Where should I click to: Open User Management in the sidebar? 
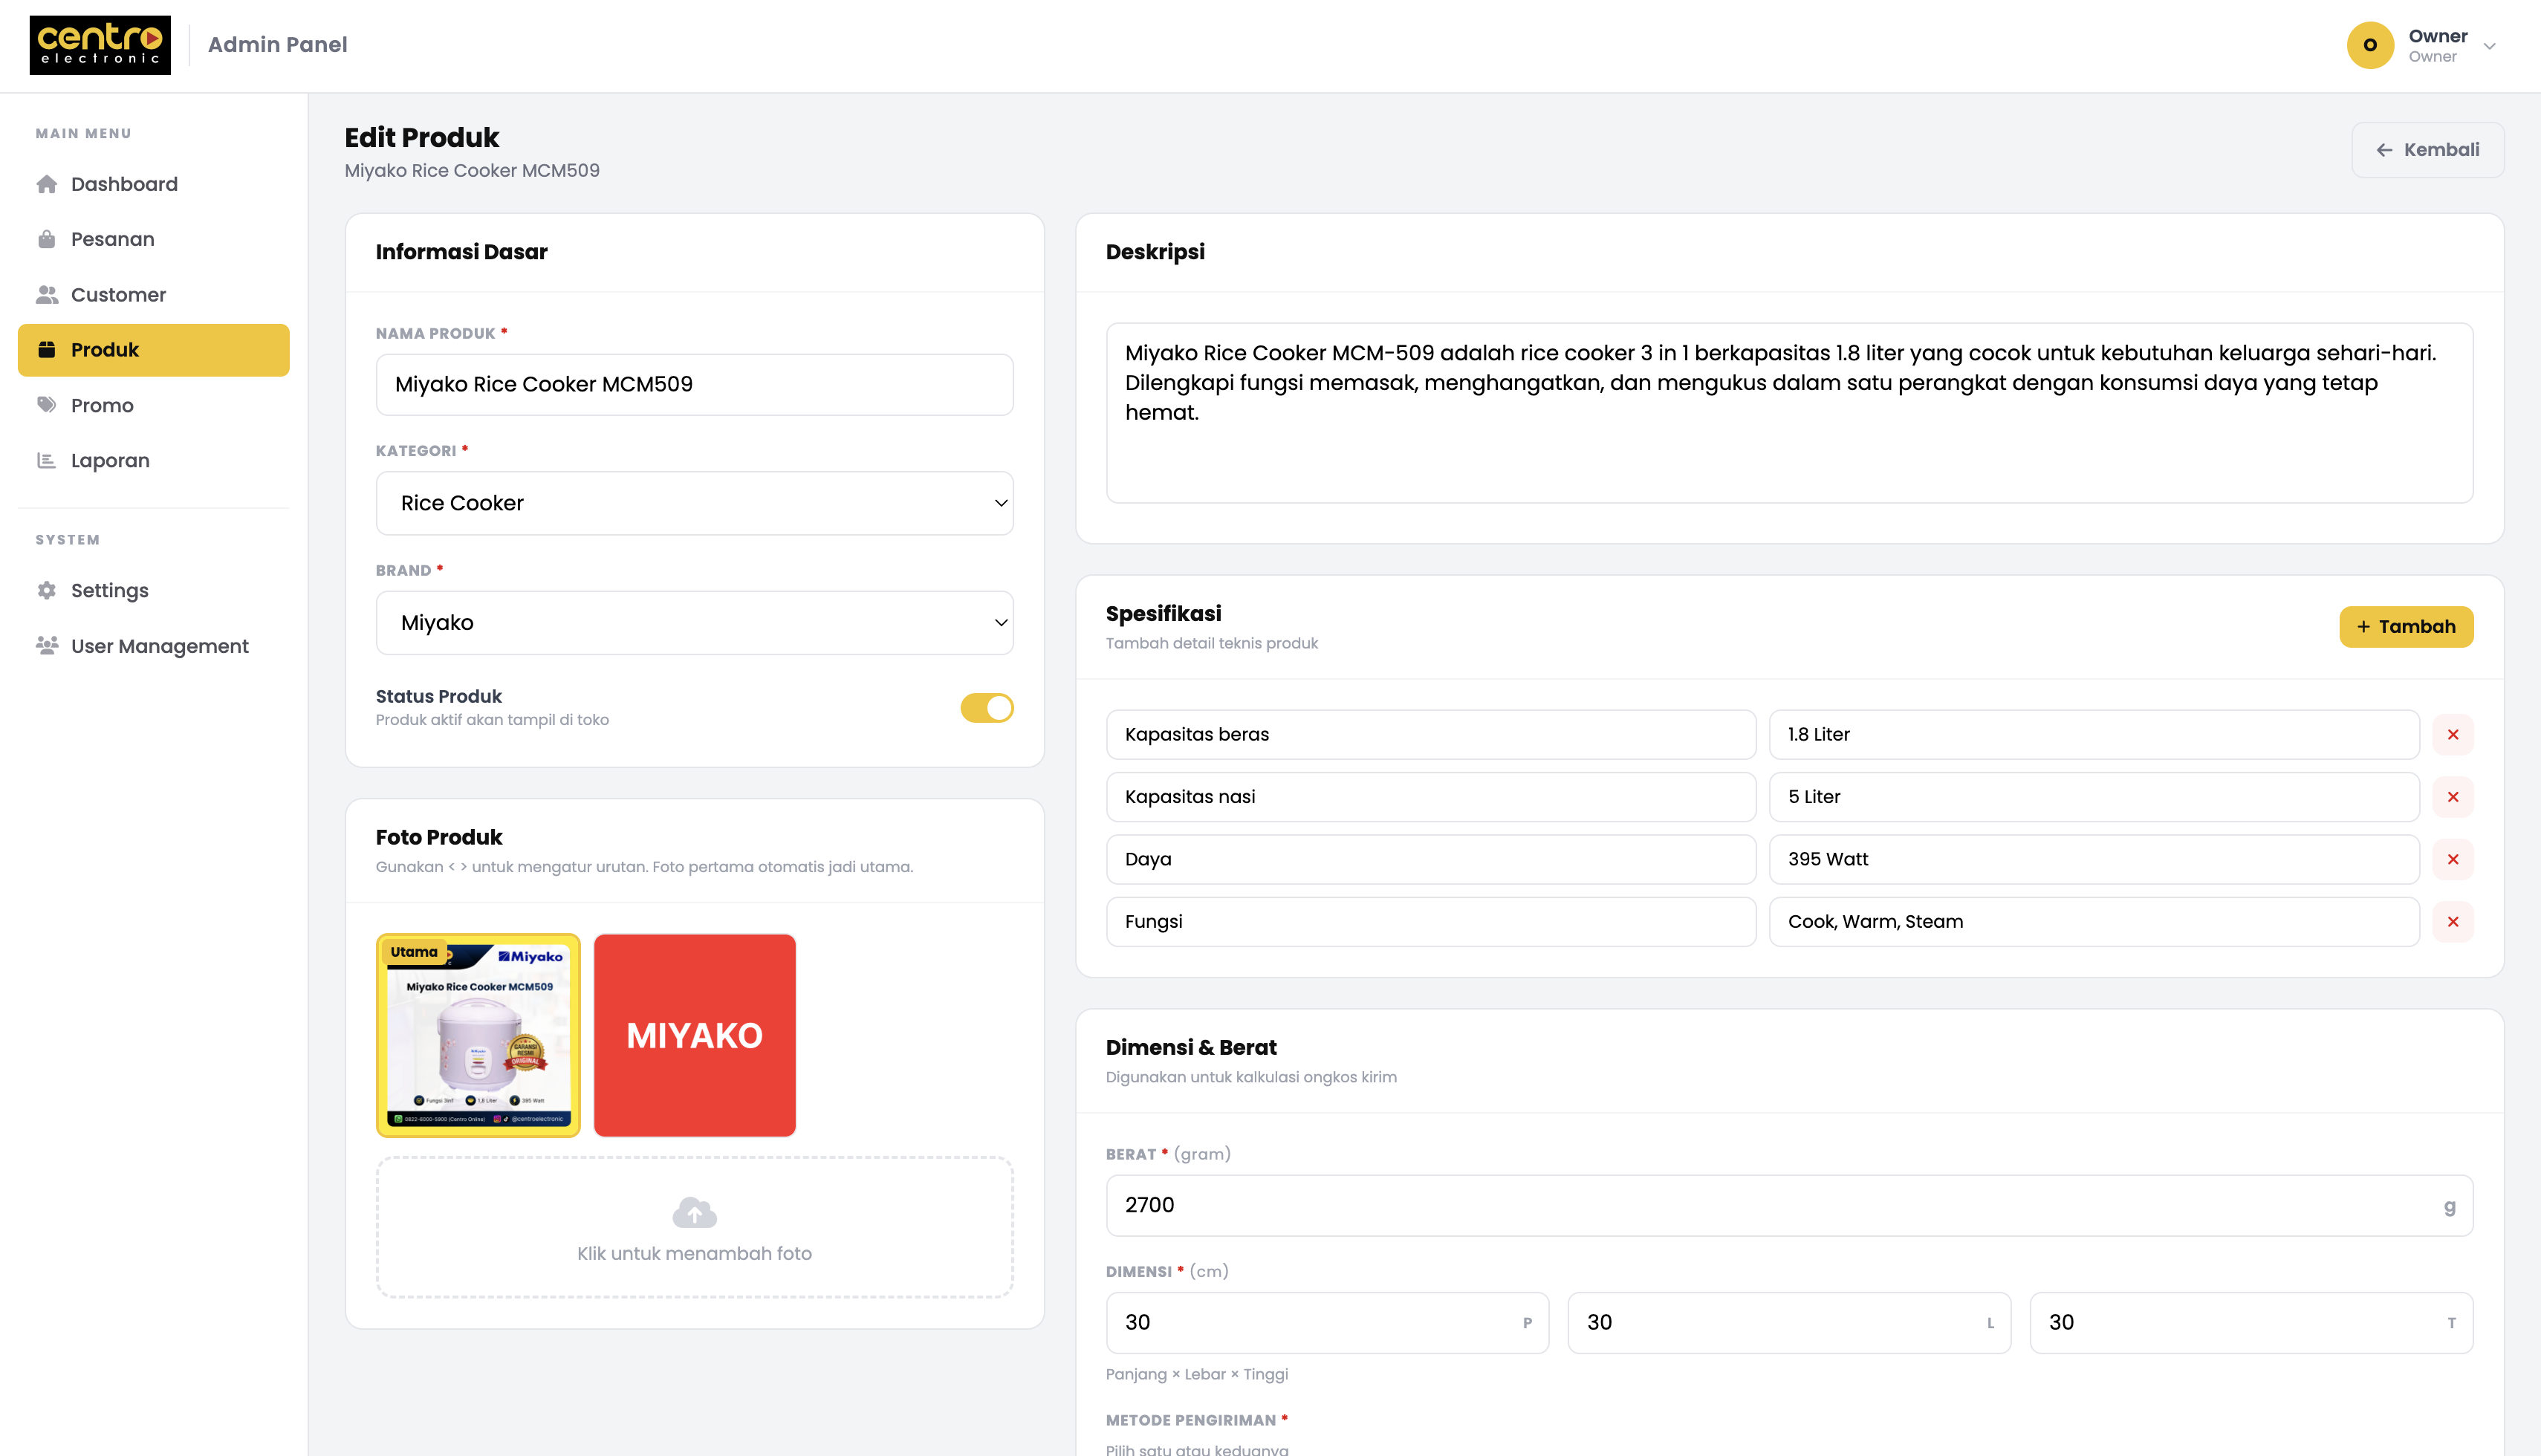click(154, 646)
